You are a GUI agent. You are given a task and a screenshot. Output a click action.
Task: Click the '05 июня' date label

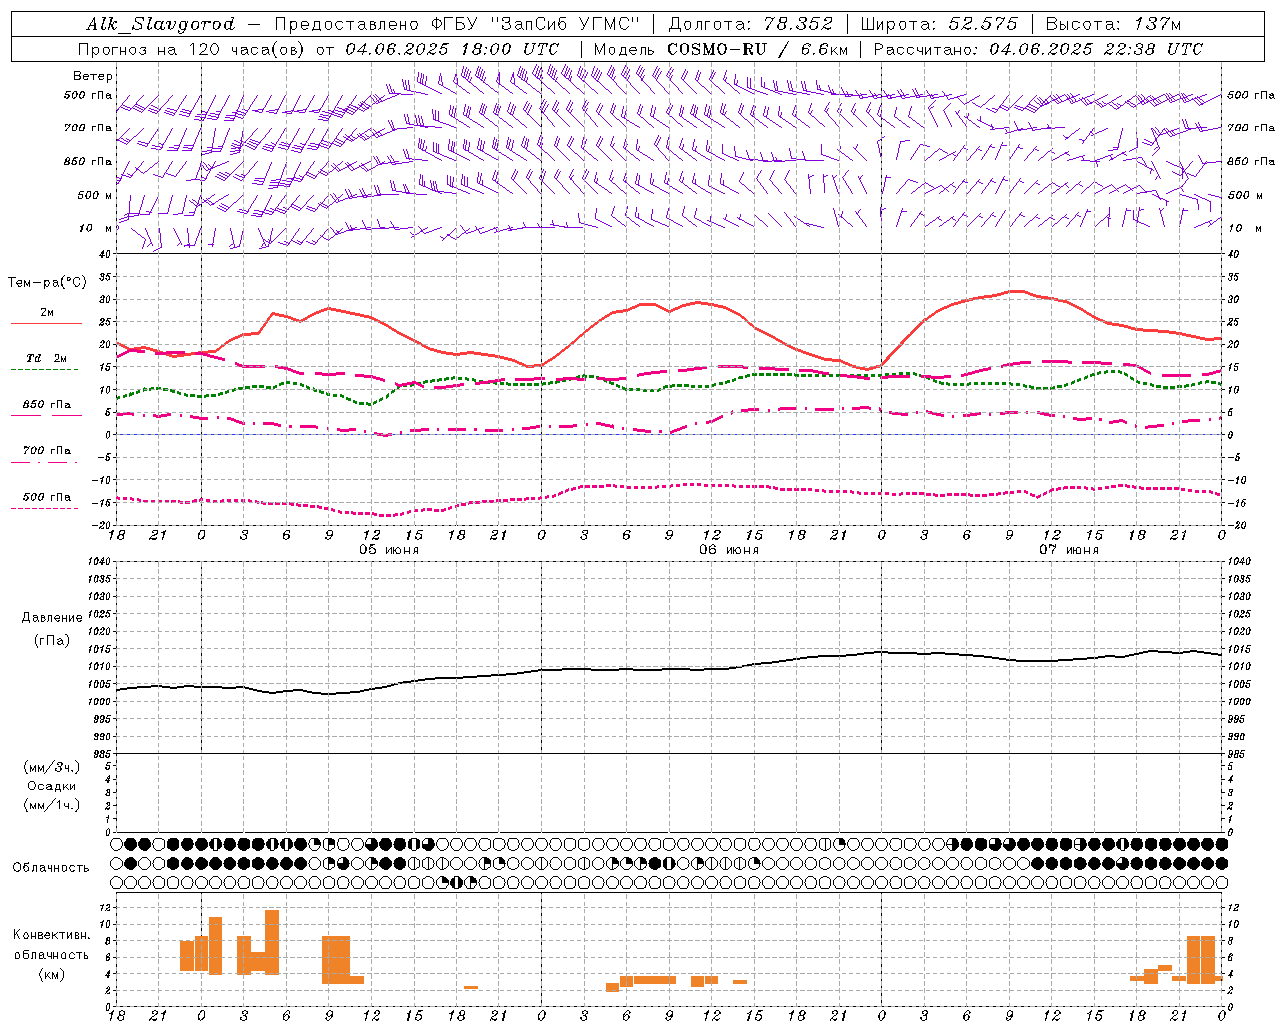(x=389, y=550)
